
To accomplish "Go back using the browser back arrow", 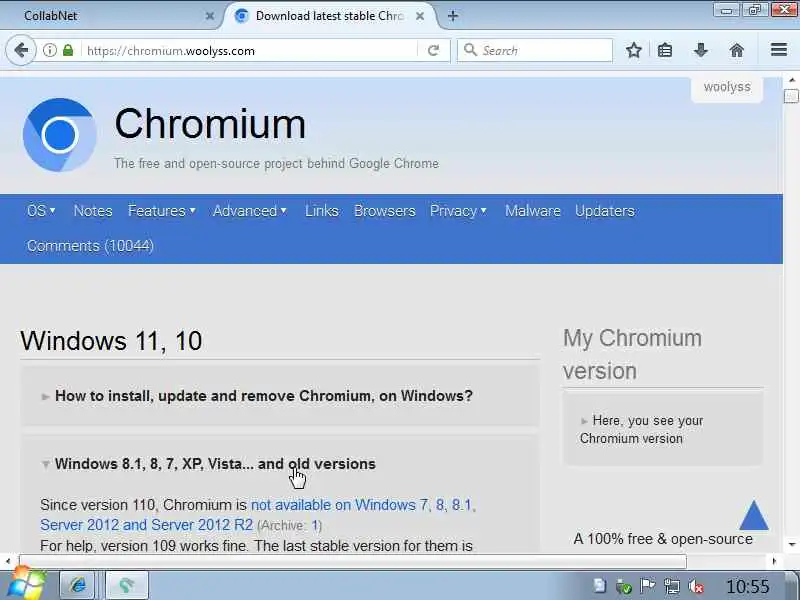I will coord(21,51).
